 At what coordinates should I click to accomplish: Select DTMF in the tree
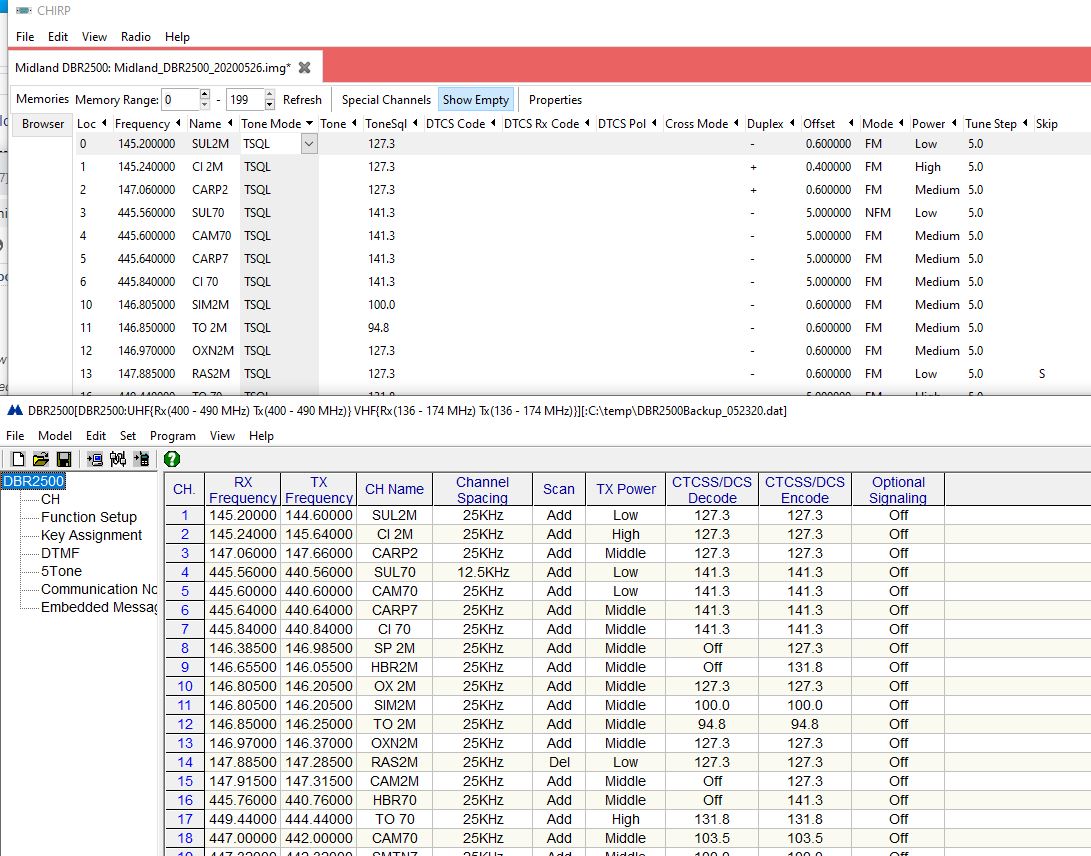point(60,553)
